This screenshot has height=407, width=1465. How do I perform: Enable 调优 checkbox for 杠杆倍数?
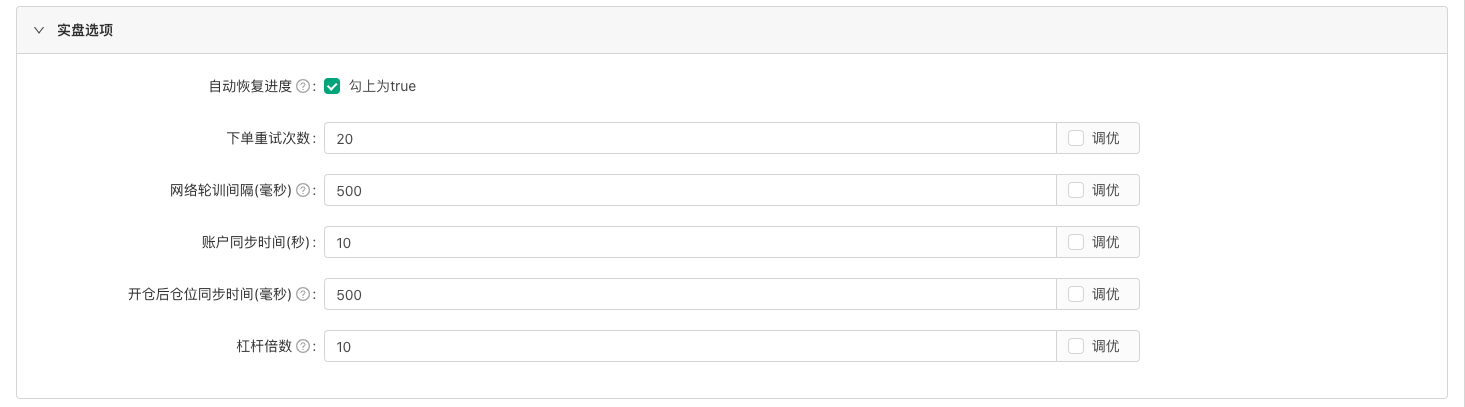[1076, 347]
